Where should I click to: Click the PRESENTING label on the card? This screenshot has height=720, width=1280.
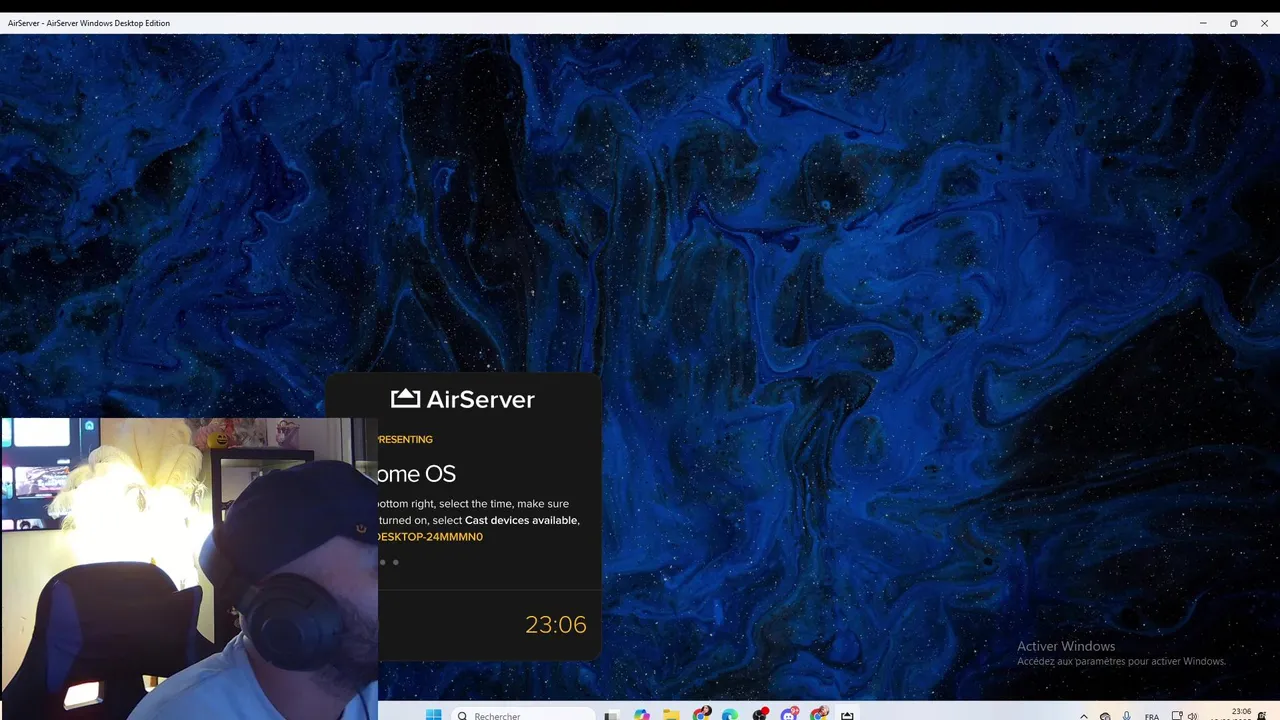(405, 439)
